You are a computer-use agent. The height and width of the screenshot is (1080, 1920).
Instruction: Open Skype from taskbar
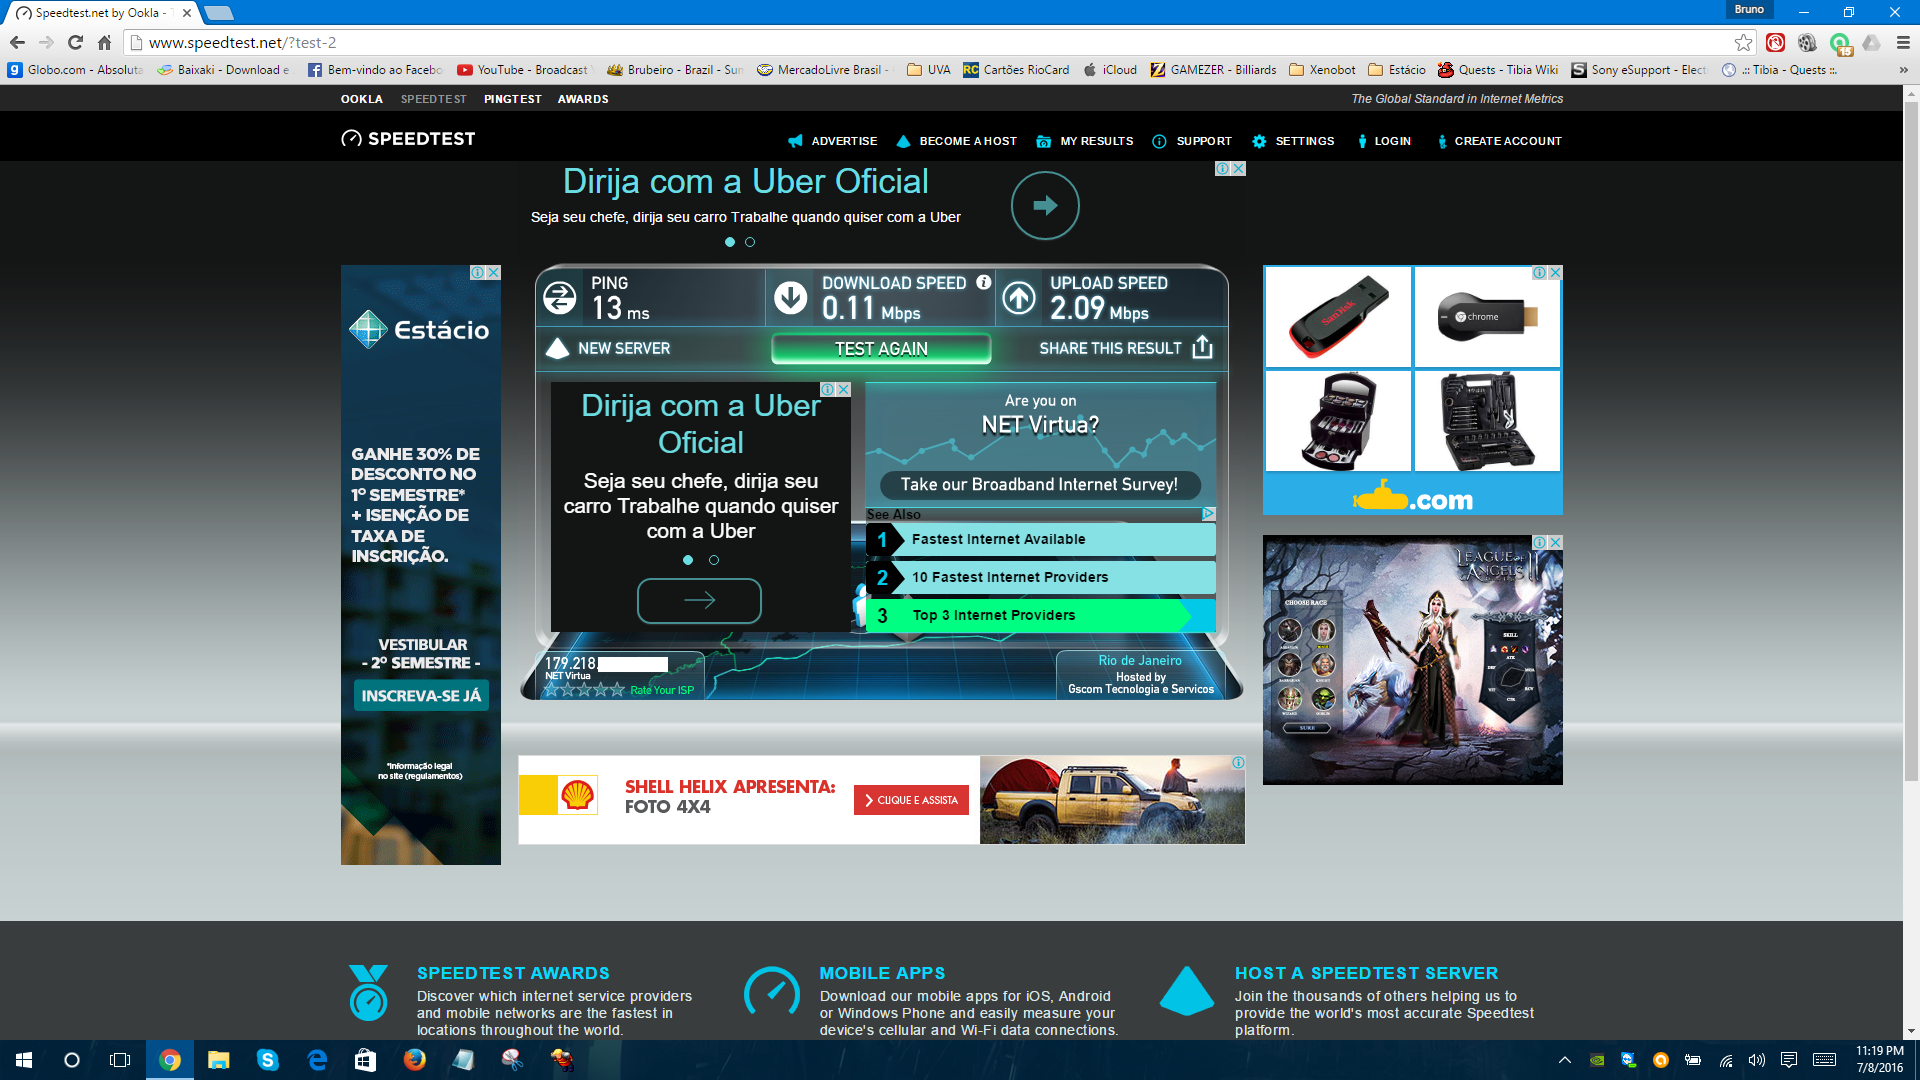pos(267,1060)
